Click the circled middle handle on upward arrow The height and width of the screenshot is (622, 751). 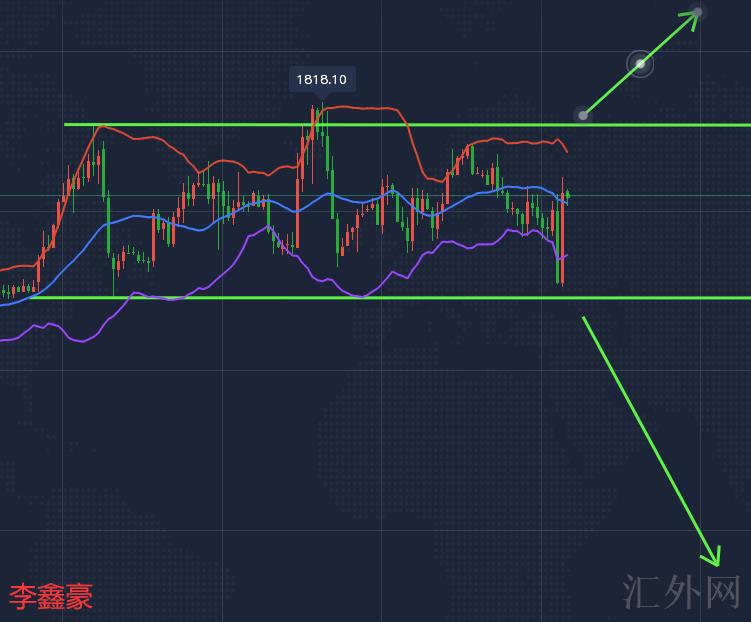click(x=640, y=65)
